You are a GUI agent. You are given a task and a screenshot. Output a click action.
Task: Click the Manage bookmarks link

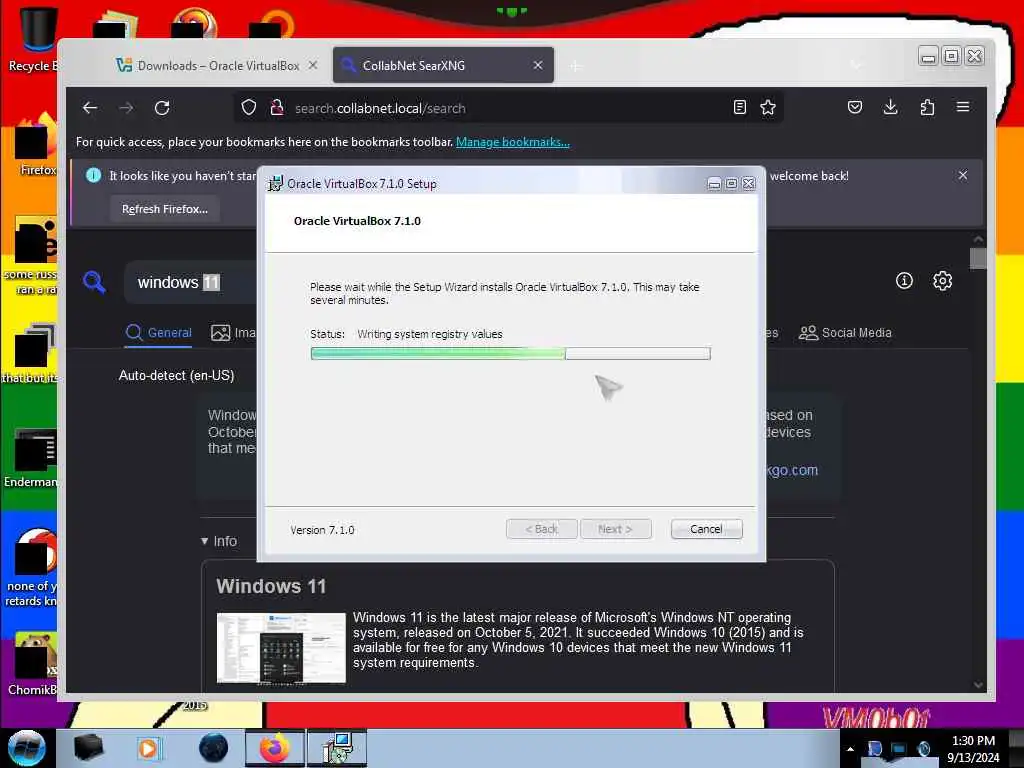pyautogui.click(x=513, y=142)
